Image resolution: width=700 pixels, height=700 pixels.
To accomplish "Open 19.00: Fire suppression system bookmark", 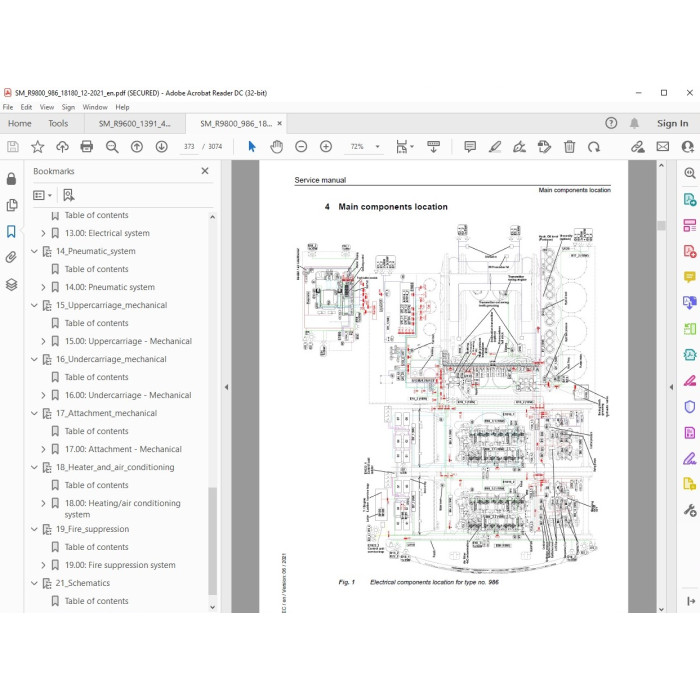I will pyautogui.click(x=120, y=565).
